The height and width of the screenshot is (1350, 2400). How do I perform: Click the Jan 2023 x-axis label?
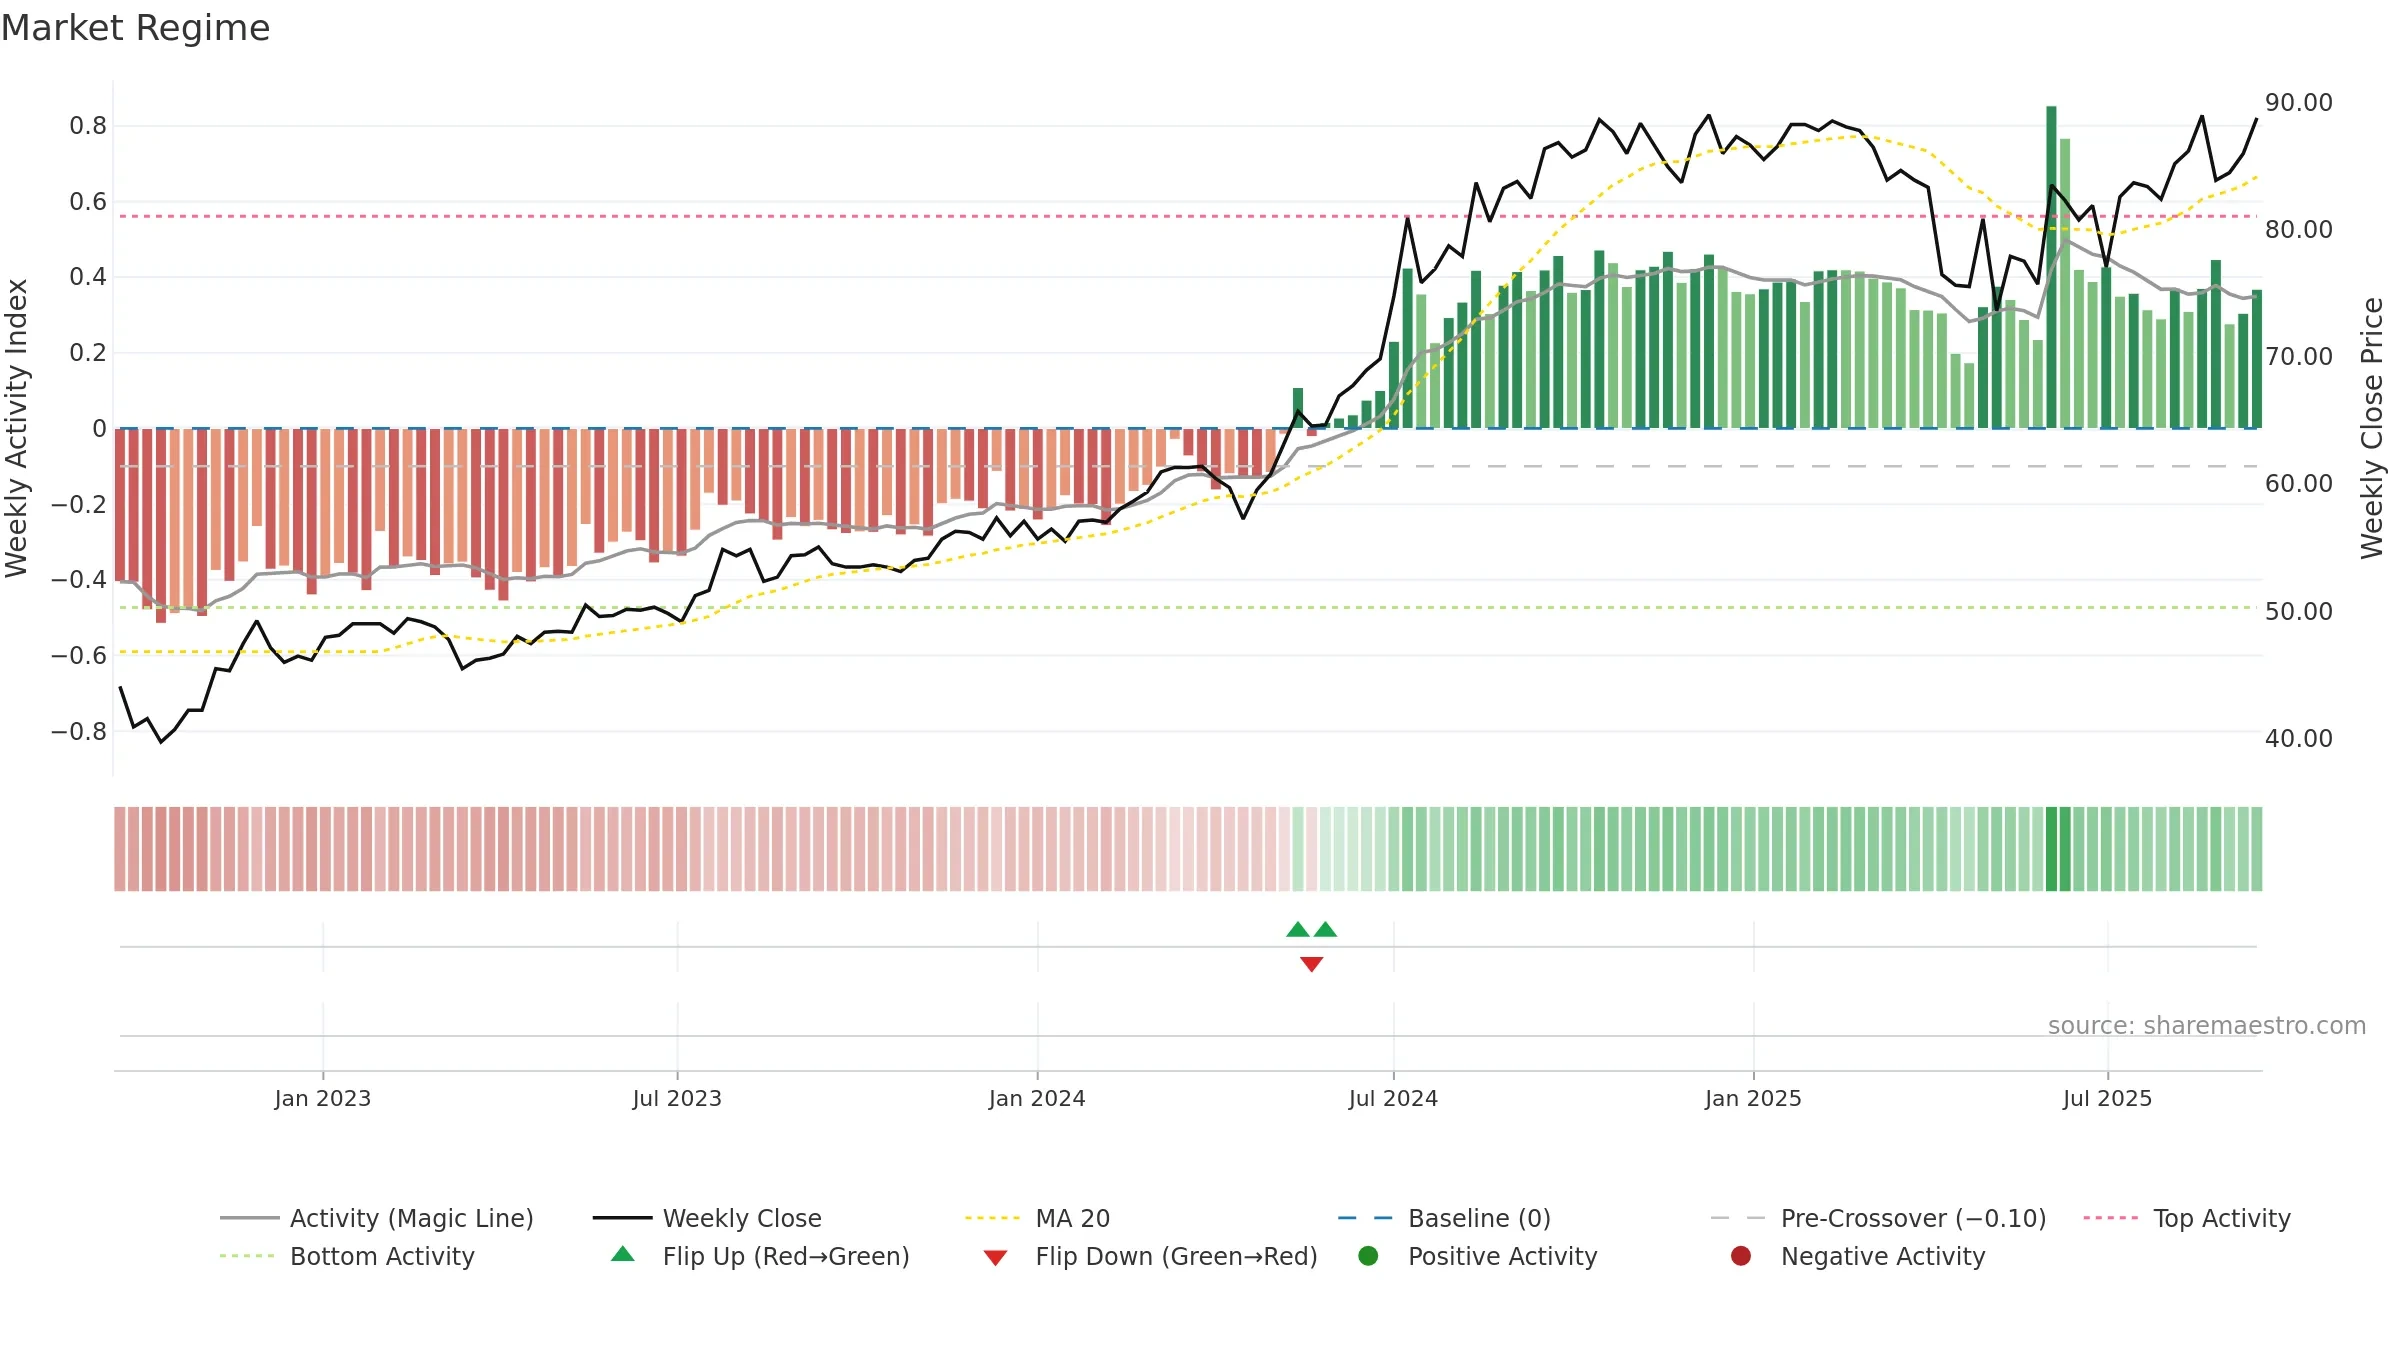(323, 1099)
